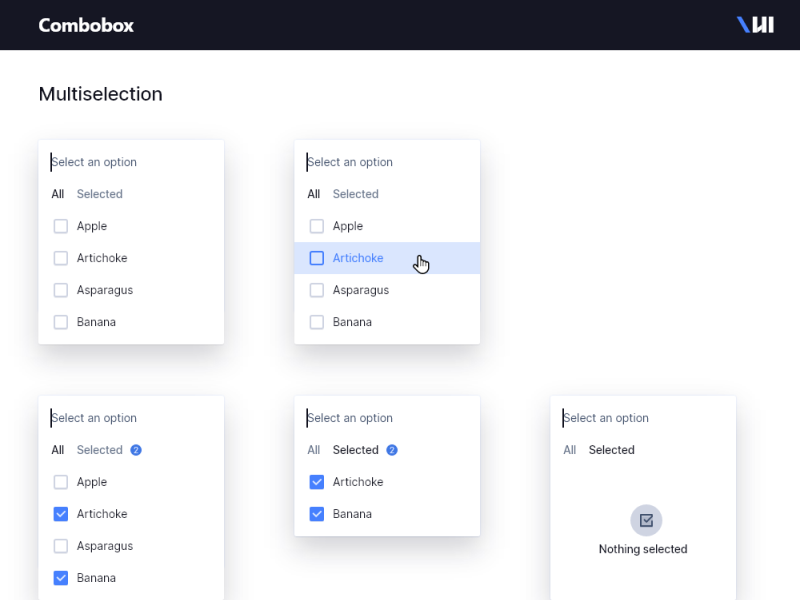
Task: Switch to Selected tab in top-left combobox
Action: 99,194
